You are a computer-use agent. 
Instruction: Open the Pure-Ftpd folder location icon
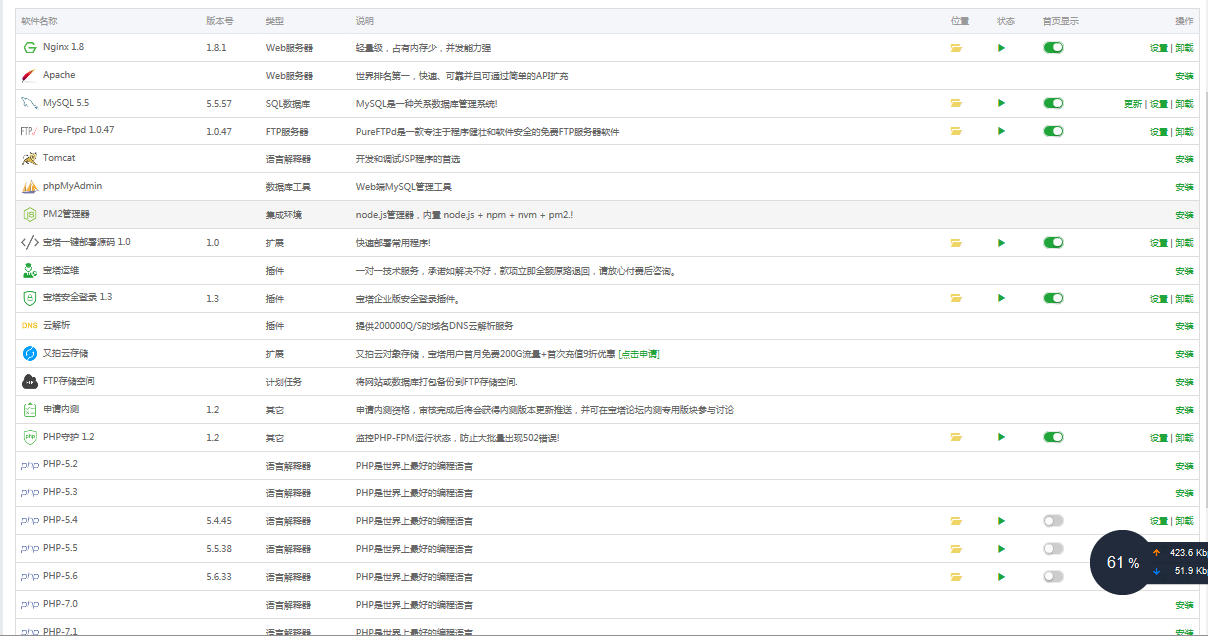[x=956, y=131]
